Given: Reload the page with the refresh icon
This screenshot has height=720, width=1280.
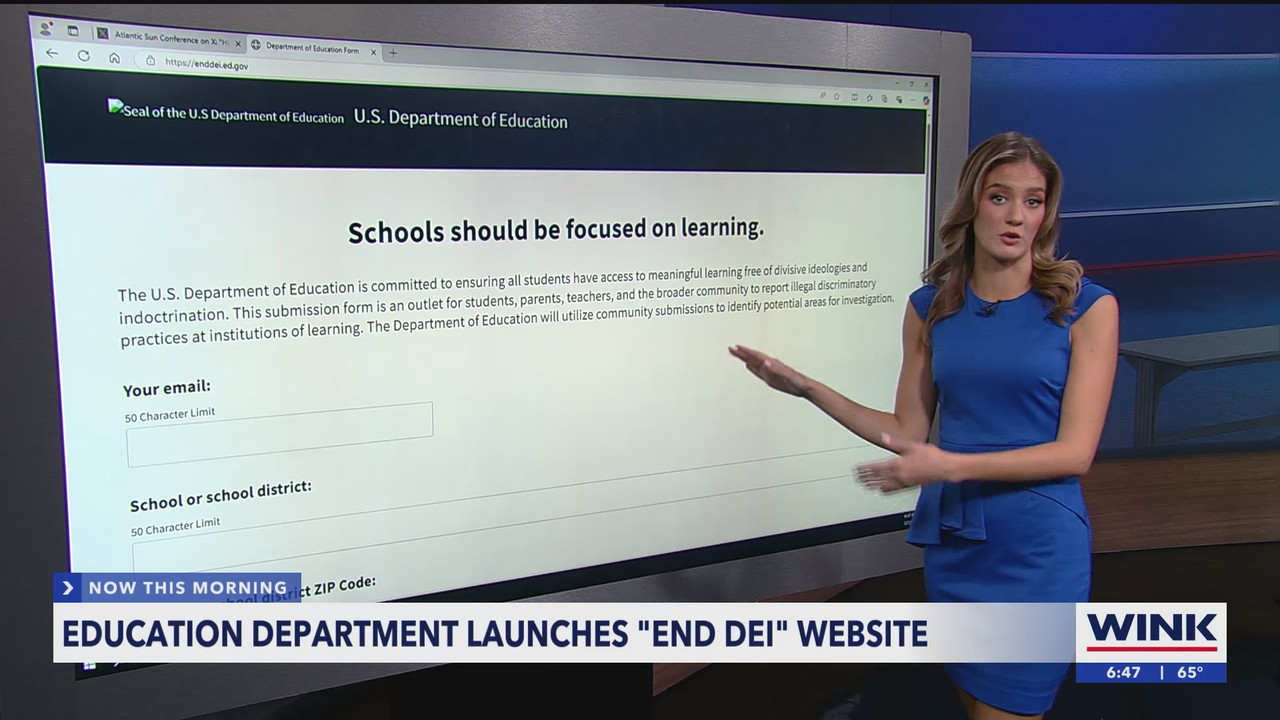Looking at the screenshot, I should click(84, 56).
